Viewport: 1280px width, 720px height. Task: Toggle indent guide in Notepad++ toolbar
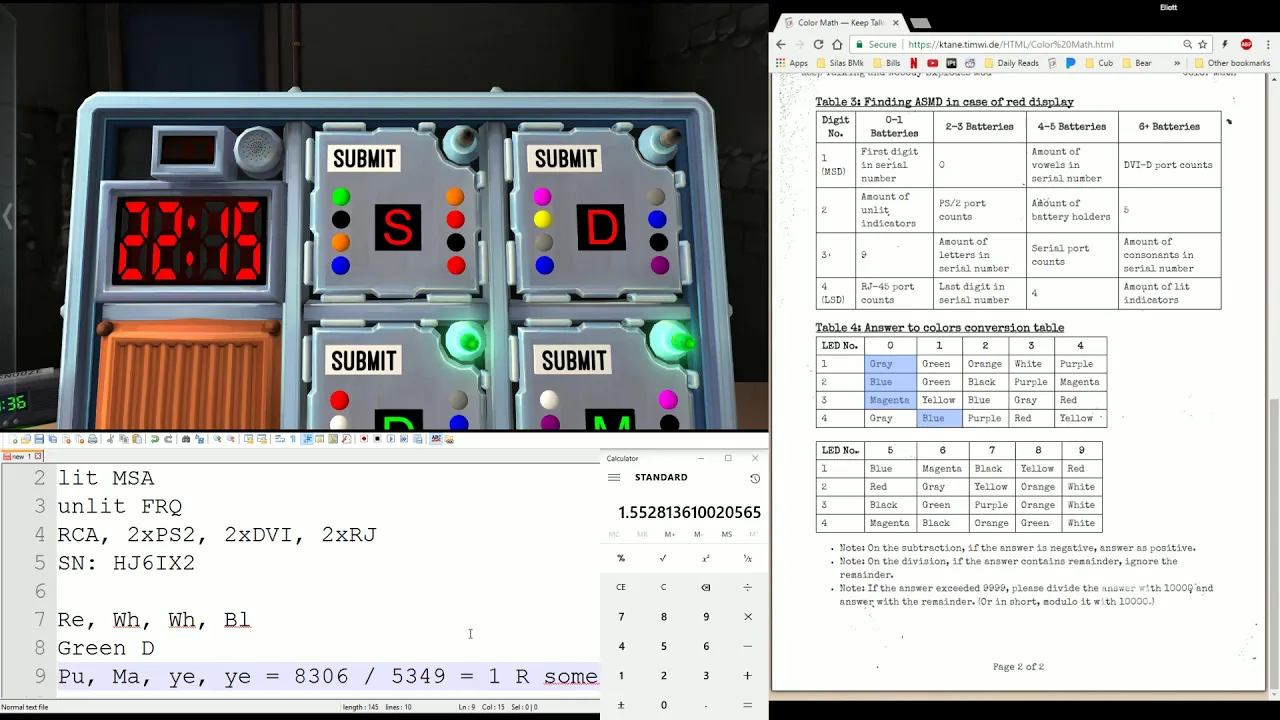307,439
